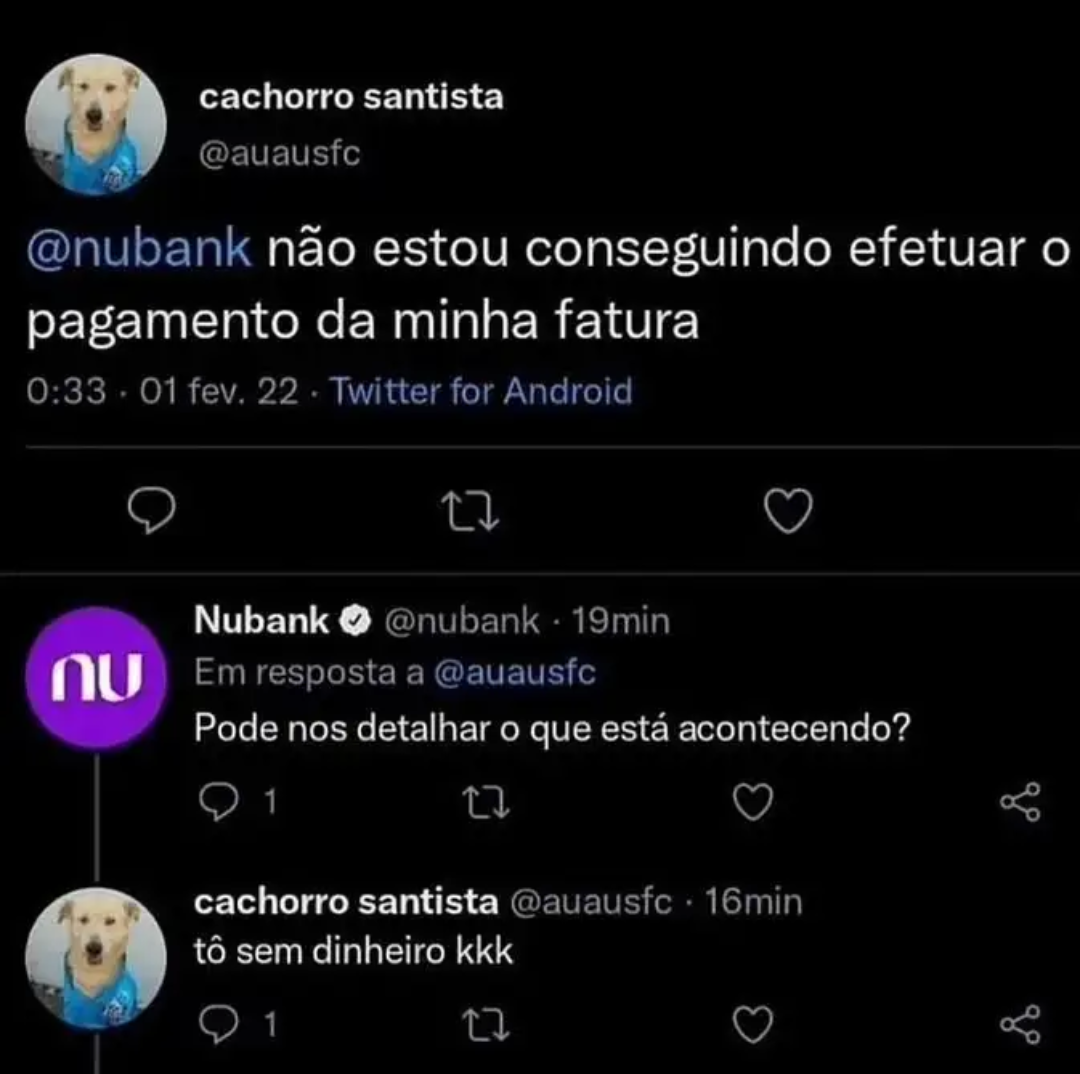Like the main tweet about fatura
Screen dimensions: 1080x1074
click(787, 513)
